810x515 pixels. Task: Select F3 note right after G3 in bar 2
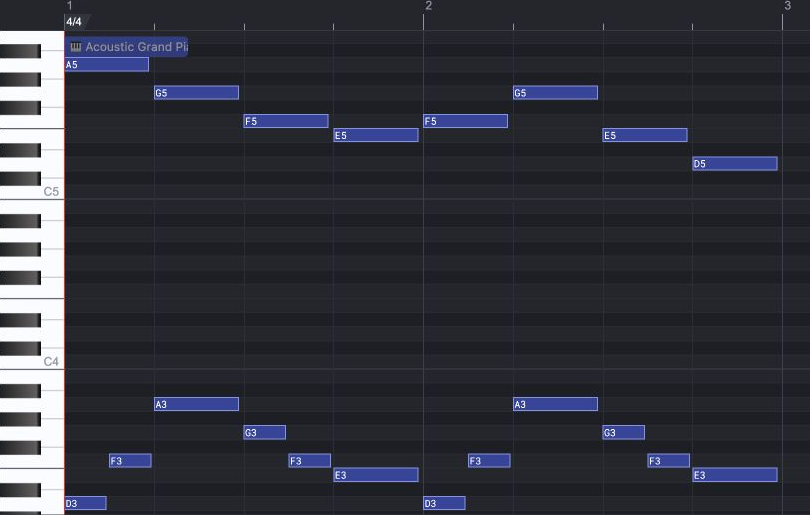pos(668,461)
